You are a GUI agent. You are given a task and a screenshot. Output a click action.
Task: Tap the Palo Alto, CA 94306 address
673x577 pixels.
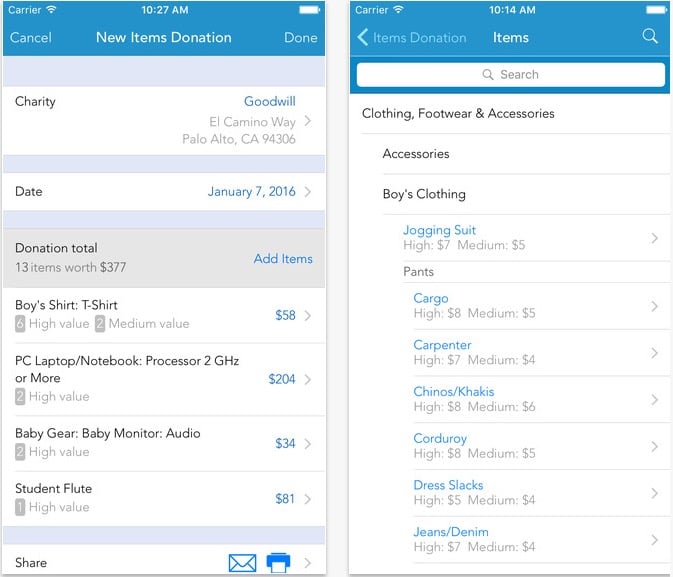[239, 139]
